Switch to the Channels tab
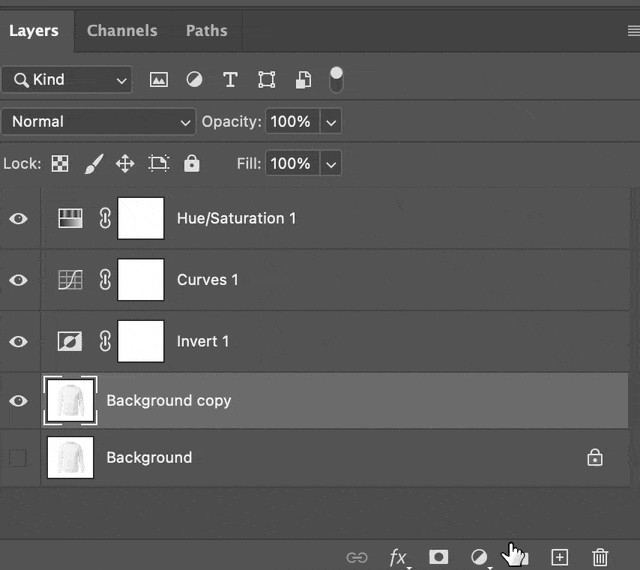The height and width of the screenshot is (570, 640). pos(122,31)
